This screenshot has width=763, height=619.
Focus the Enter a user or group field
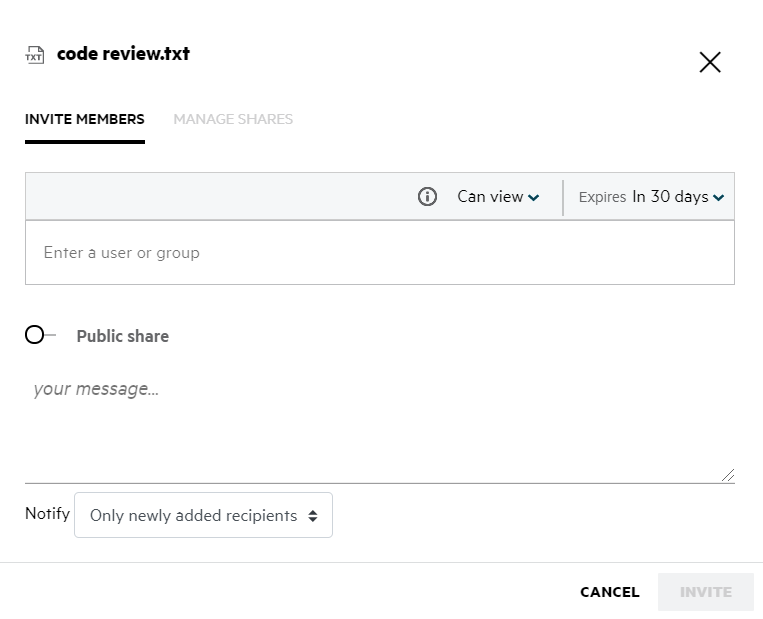[x=379, y=253]
